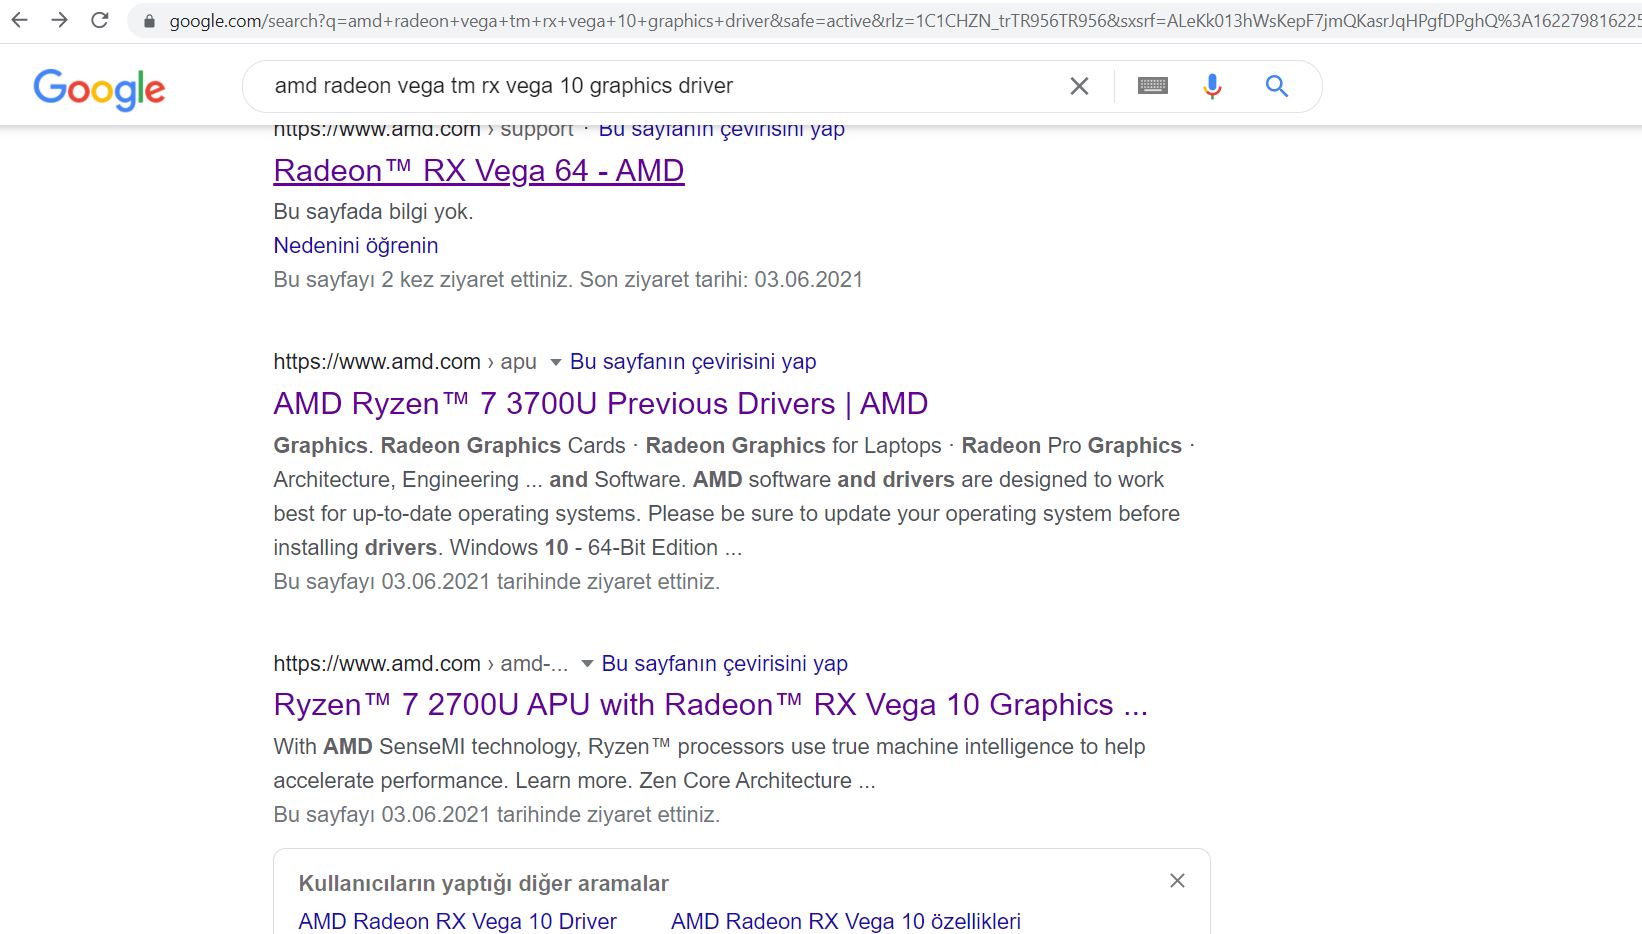Screen dimensions: 1642x934
Task: Click the amd.com › apu URL text
Action: 405,362
